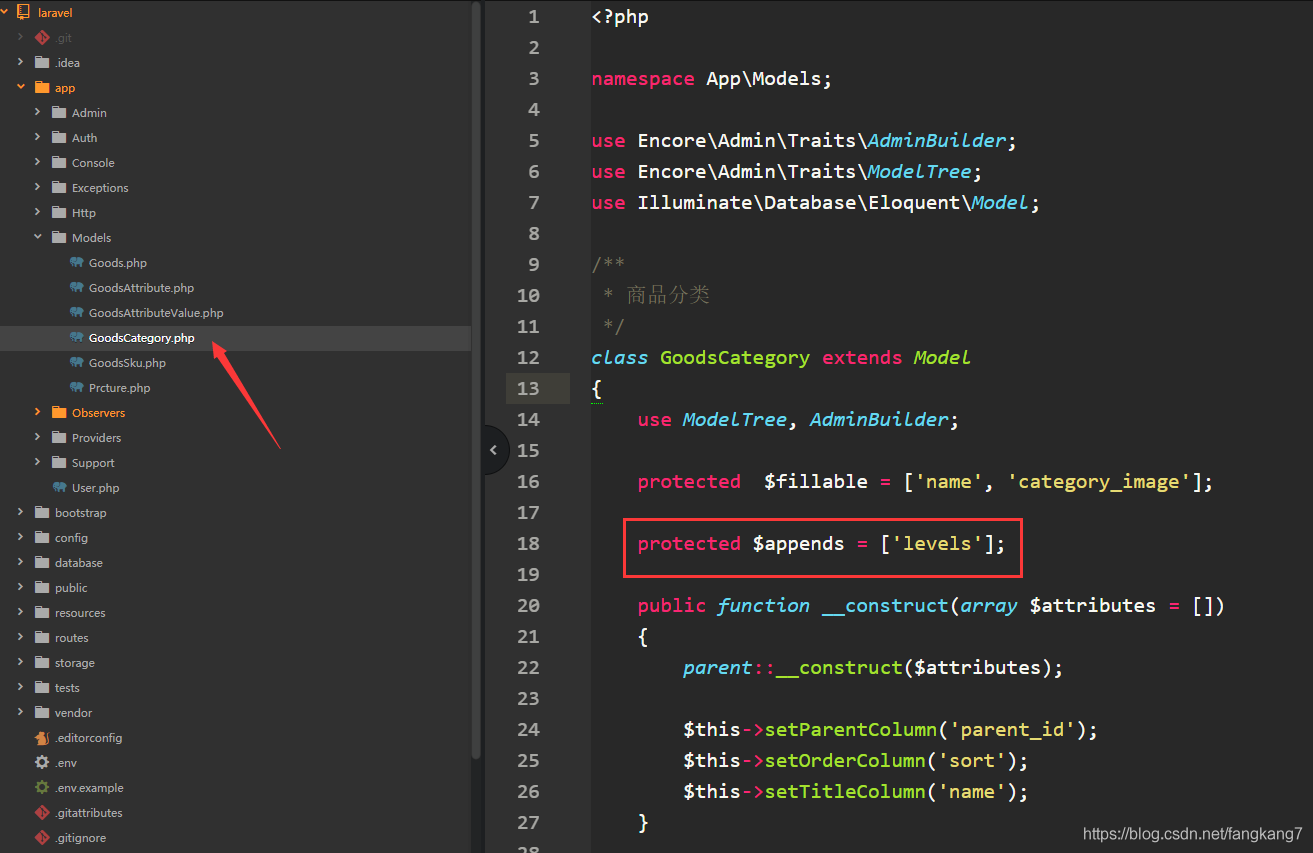
Task: Click the GoodsAttributeValue.php file icon
Action: (77, 313)
